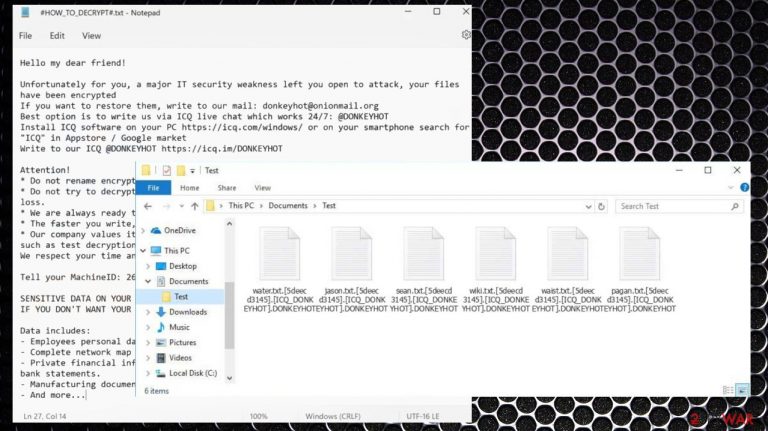768x431 pixels.
Task: Select Videos in navigation pane
Action: pos(180,358)
